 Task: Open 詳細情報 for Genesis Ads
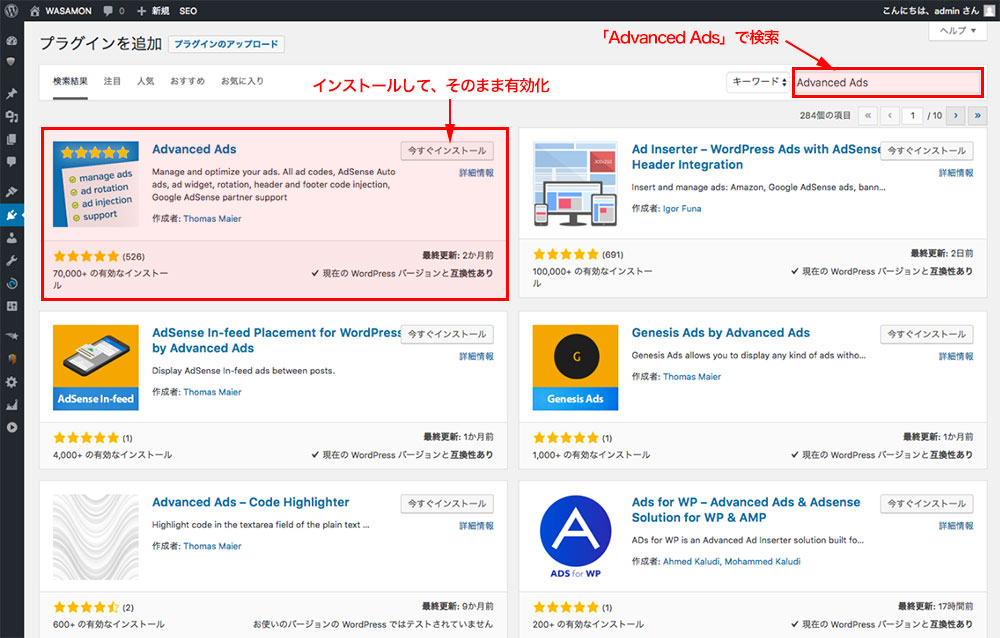956,357
